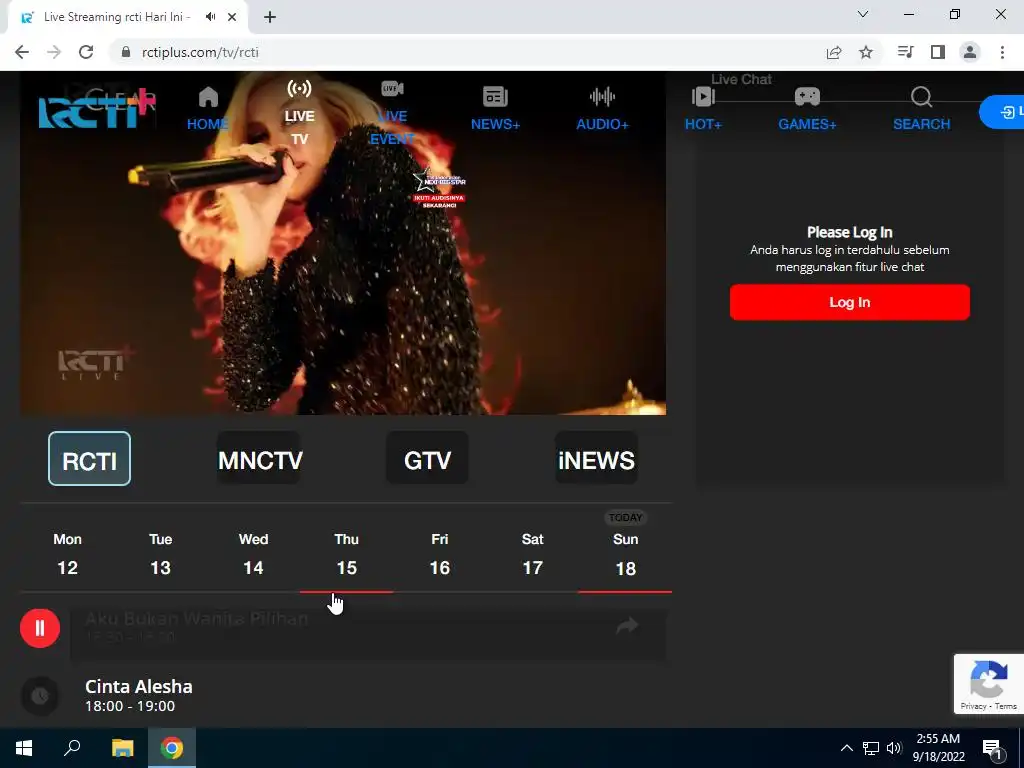Share this page from the address bar
Viewport: 1024px width, 768px height.
pyautogui.click(x=834, y=52)
